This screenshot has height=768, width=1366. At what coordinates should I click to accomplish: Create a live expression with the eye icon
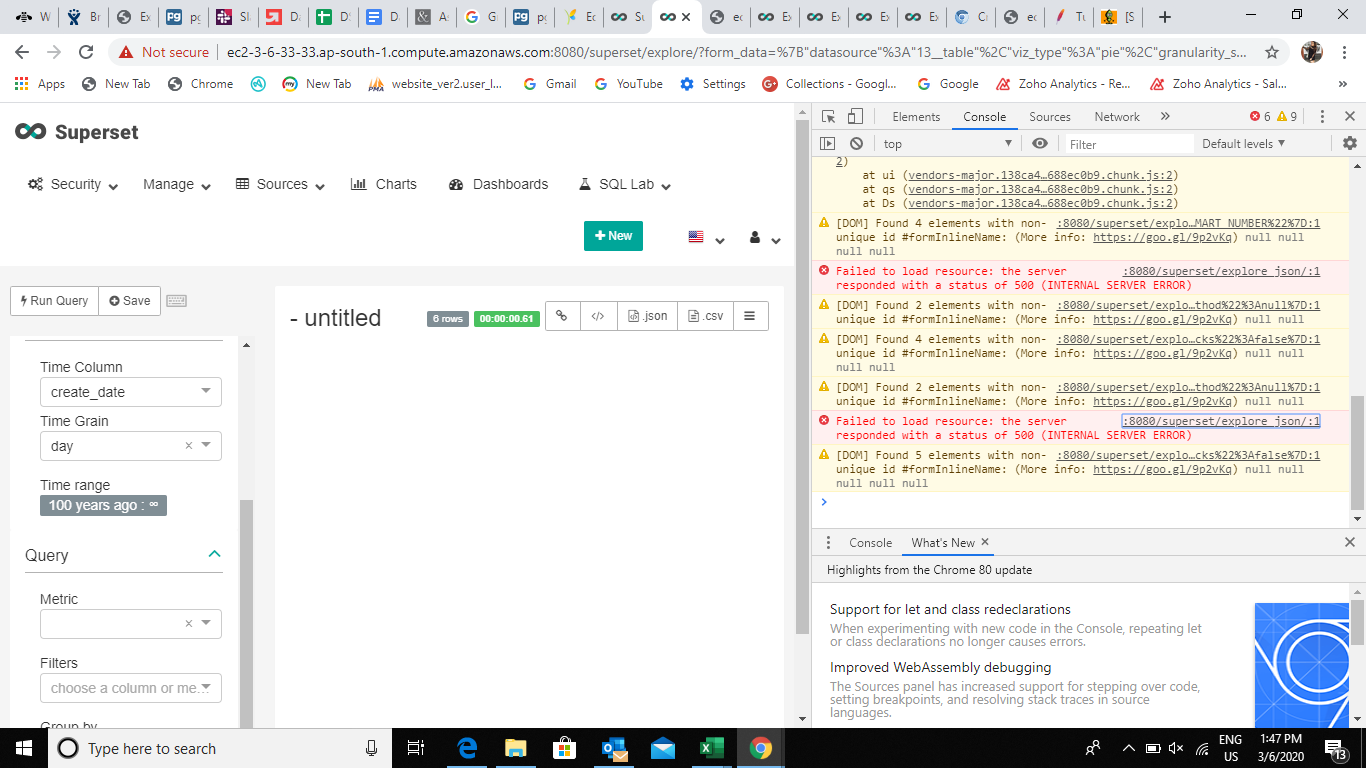[x=1039, y=143]
